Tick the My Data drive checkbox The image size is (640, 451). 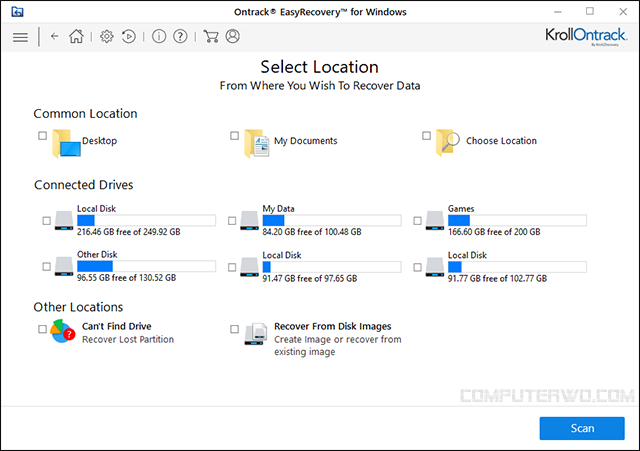pyautogui.click(x=232, y=221)
